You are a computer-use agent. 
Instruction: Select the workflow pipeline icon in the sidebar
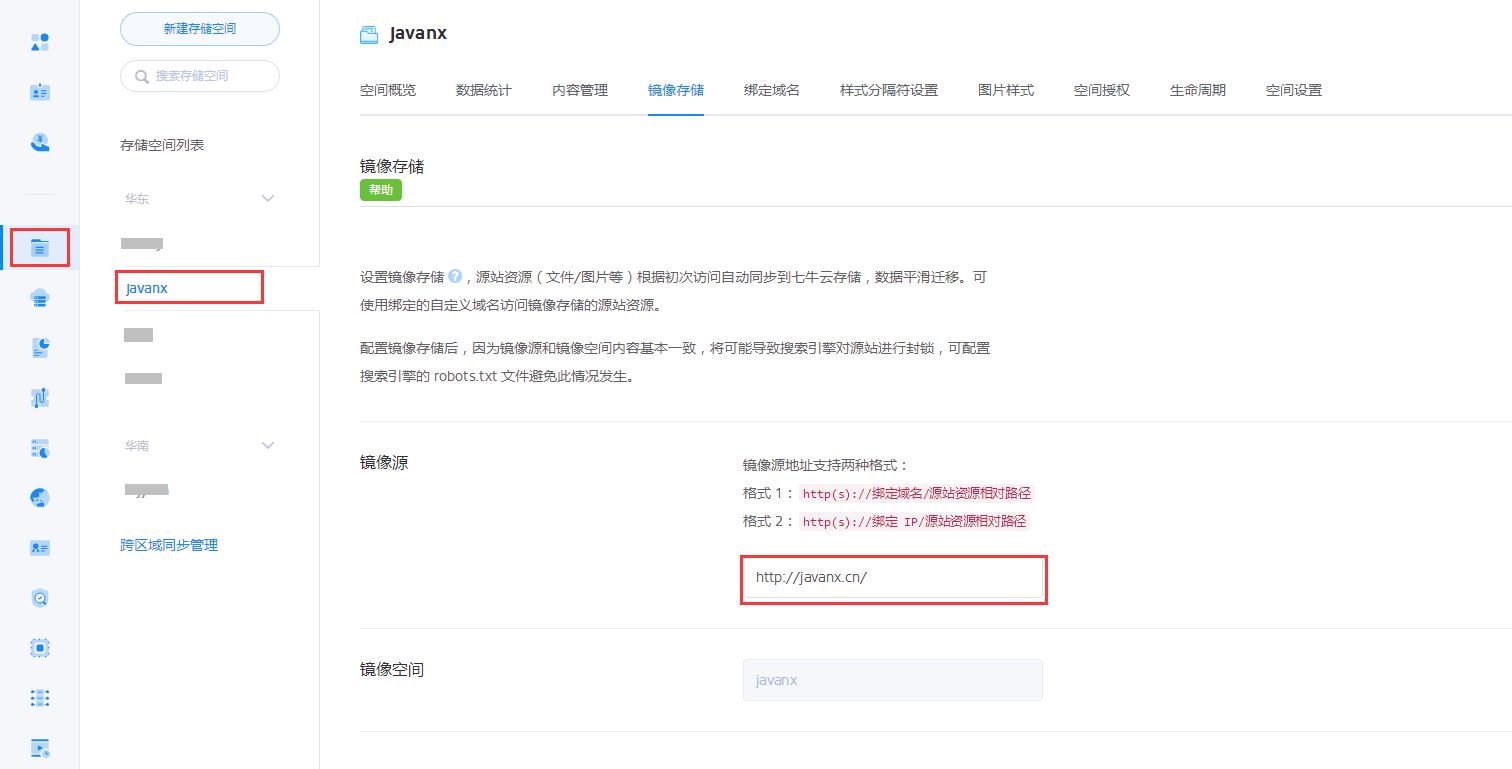(39, 397)
